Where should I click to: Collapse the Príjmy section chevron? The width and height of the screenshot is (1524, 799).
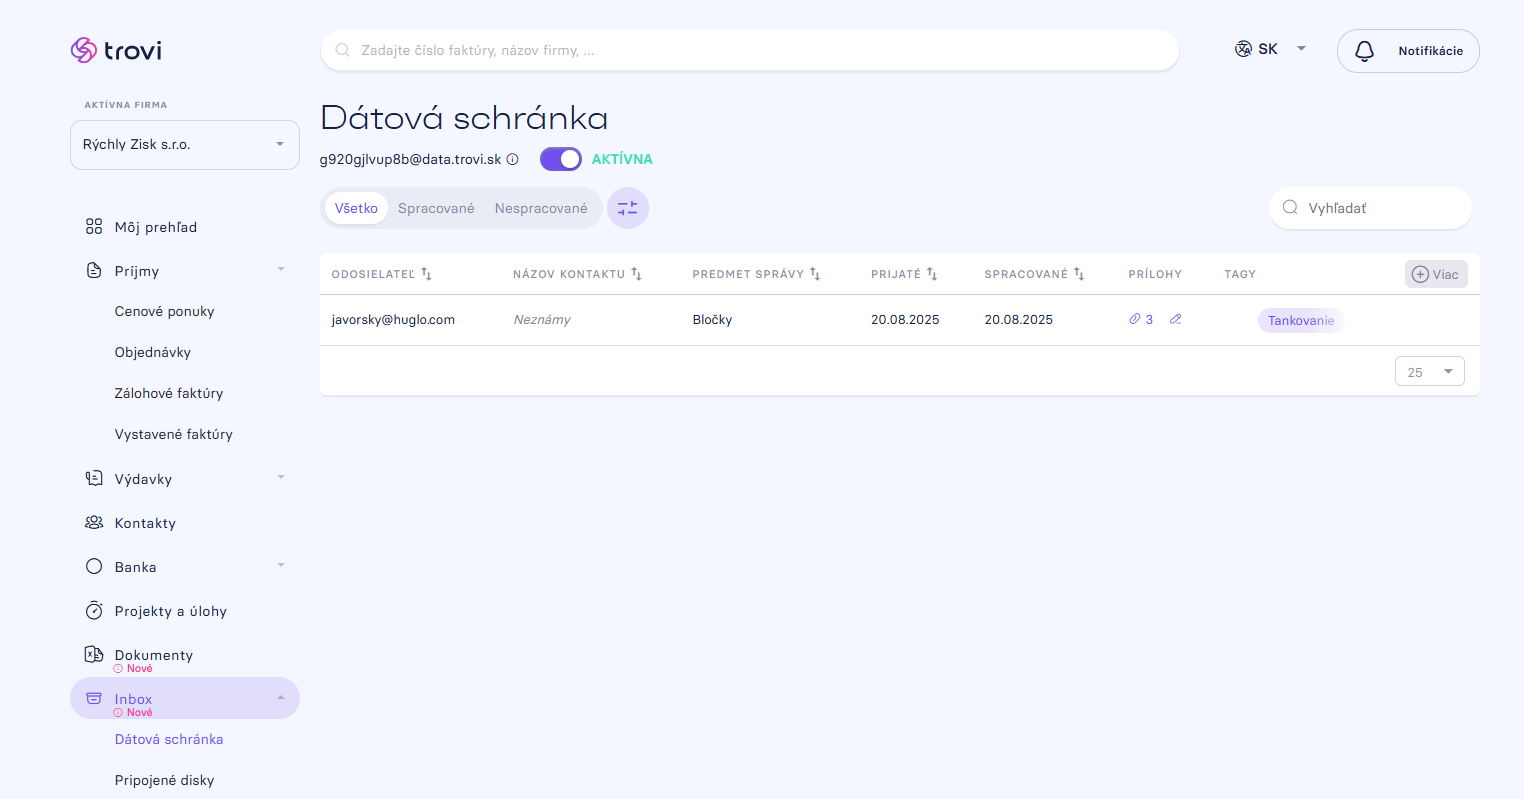click(x=281, y=270)
